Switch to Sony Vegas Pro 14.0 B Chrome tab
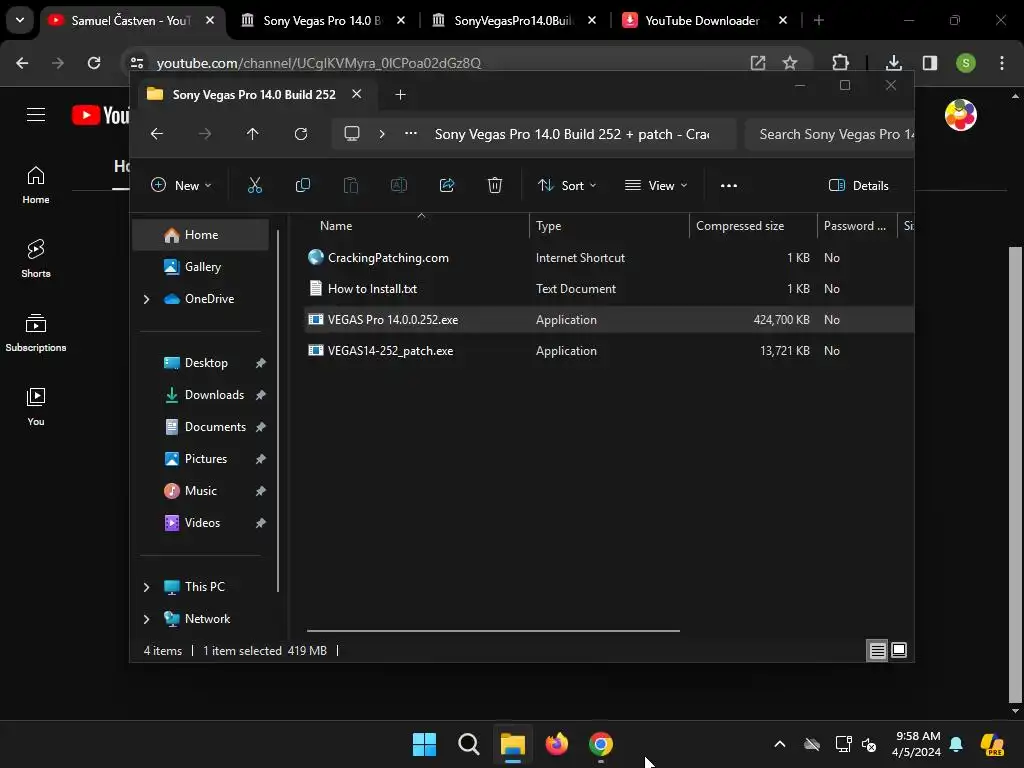This screenshot has height=768, width=1024. 323,21
